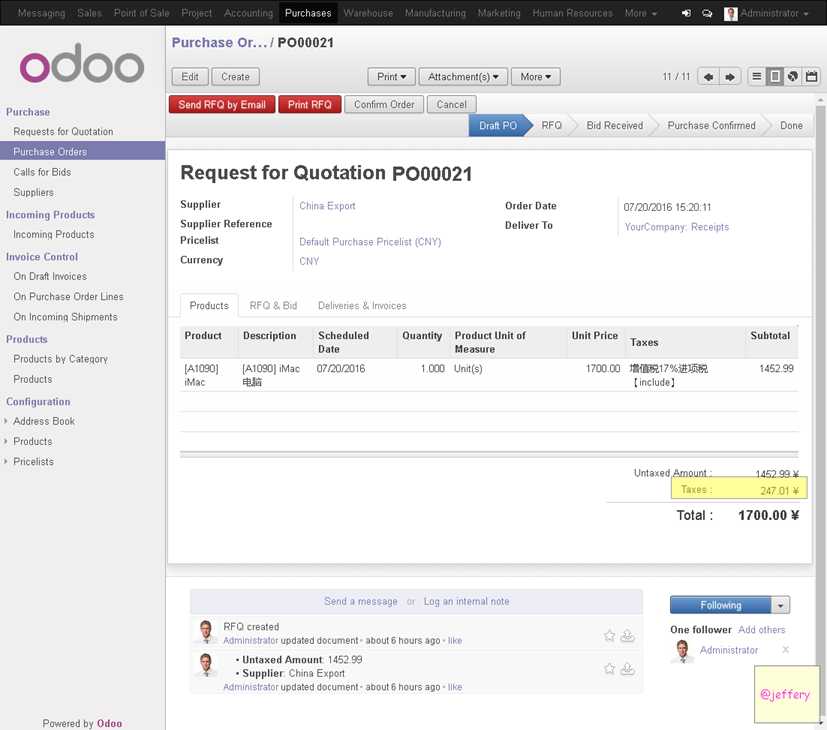Open the Print dropdown
This screenshot has width=827, height=730.
pyautogui.click(x=391, y=76)
